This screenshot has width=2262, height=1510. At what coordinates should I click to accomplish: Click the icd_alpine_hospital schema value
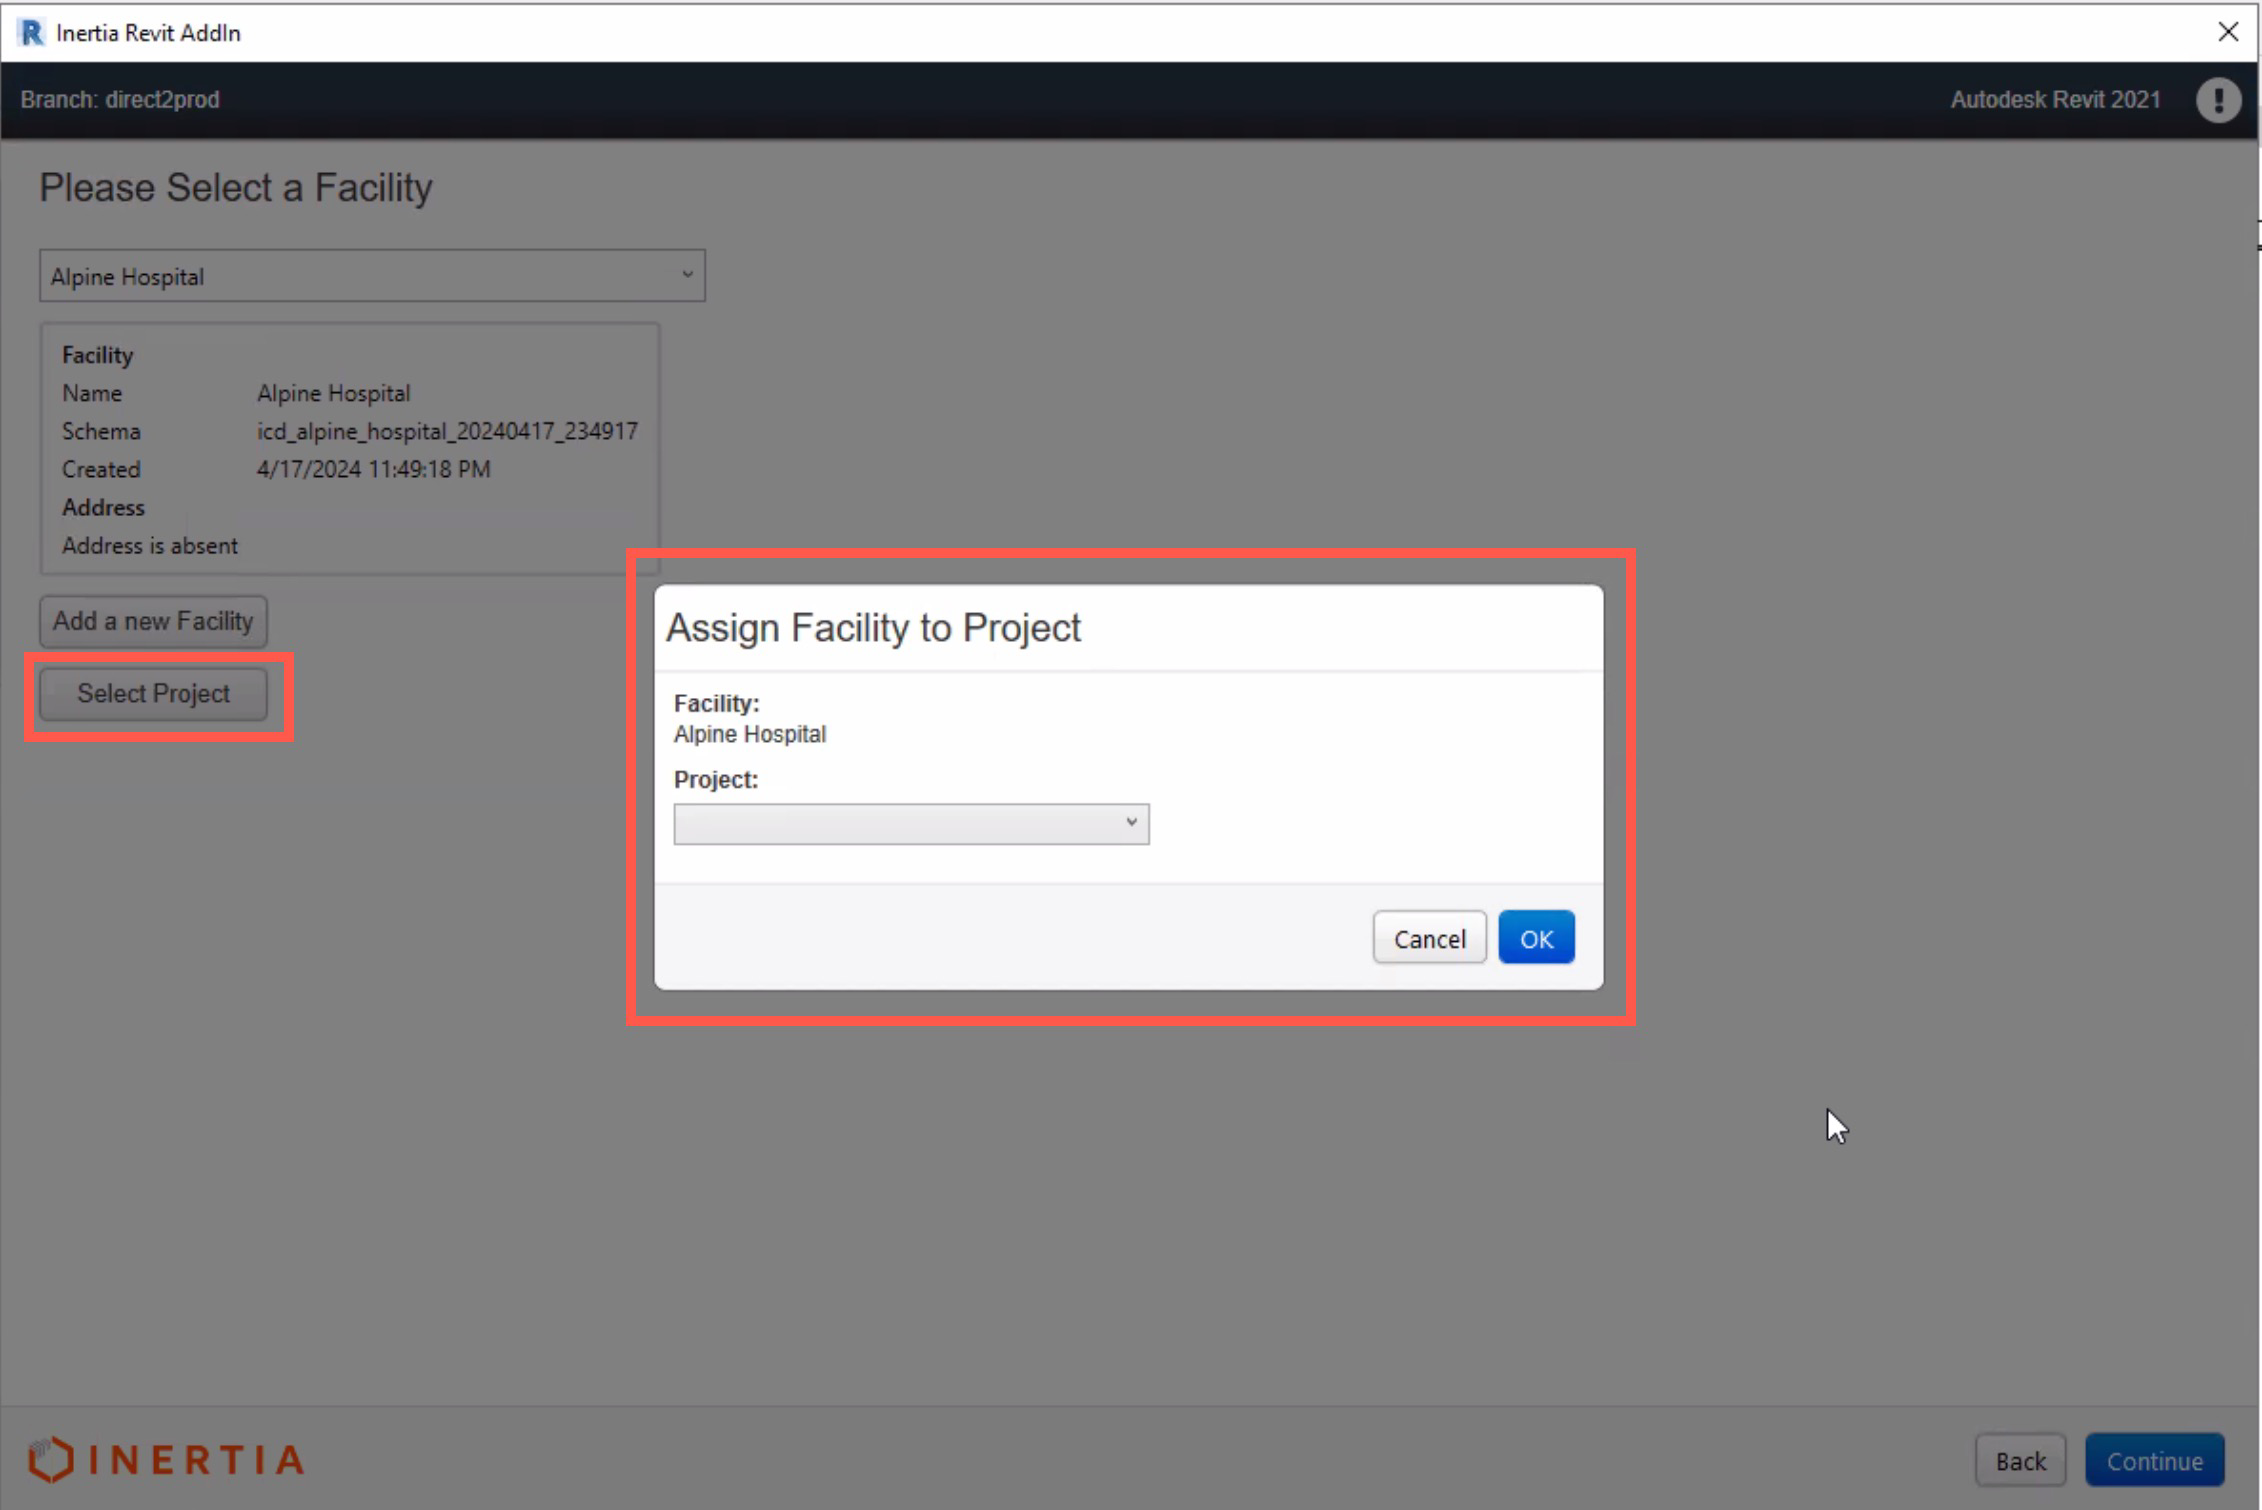click(x=447, y=431)
